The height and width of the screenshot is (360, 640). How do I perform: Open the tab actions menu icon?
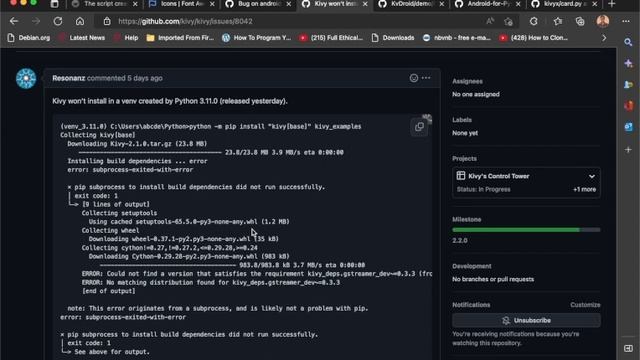coord(54,4)
